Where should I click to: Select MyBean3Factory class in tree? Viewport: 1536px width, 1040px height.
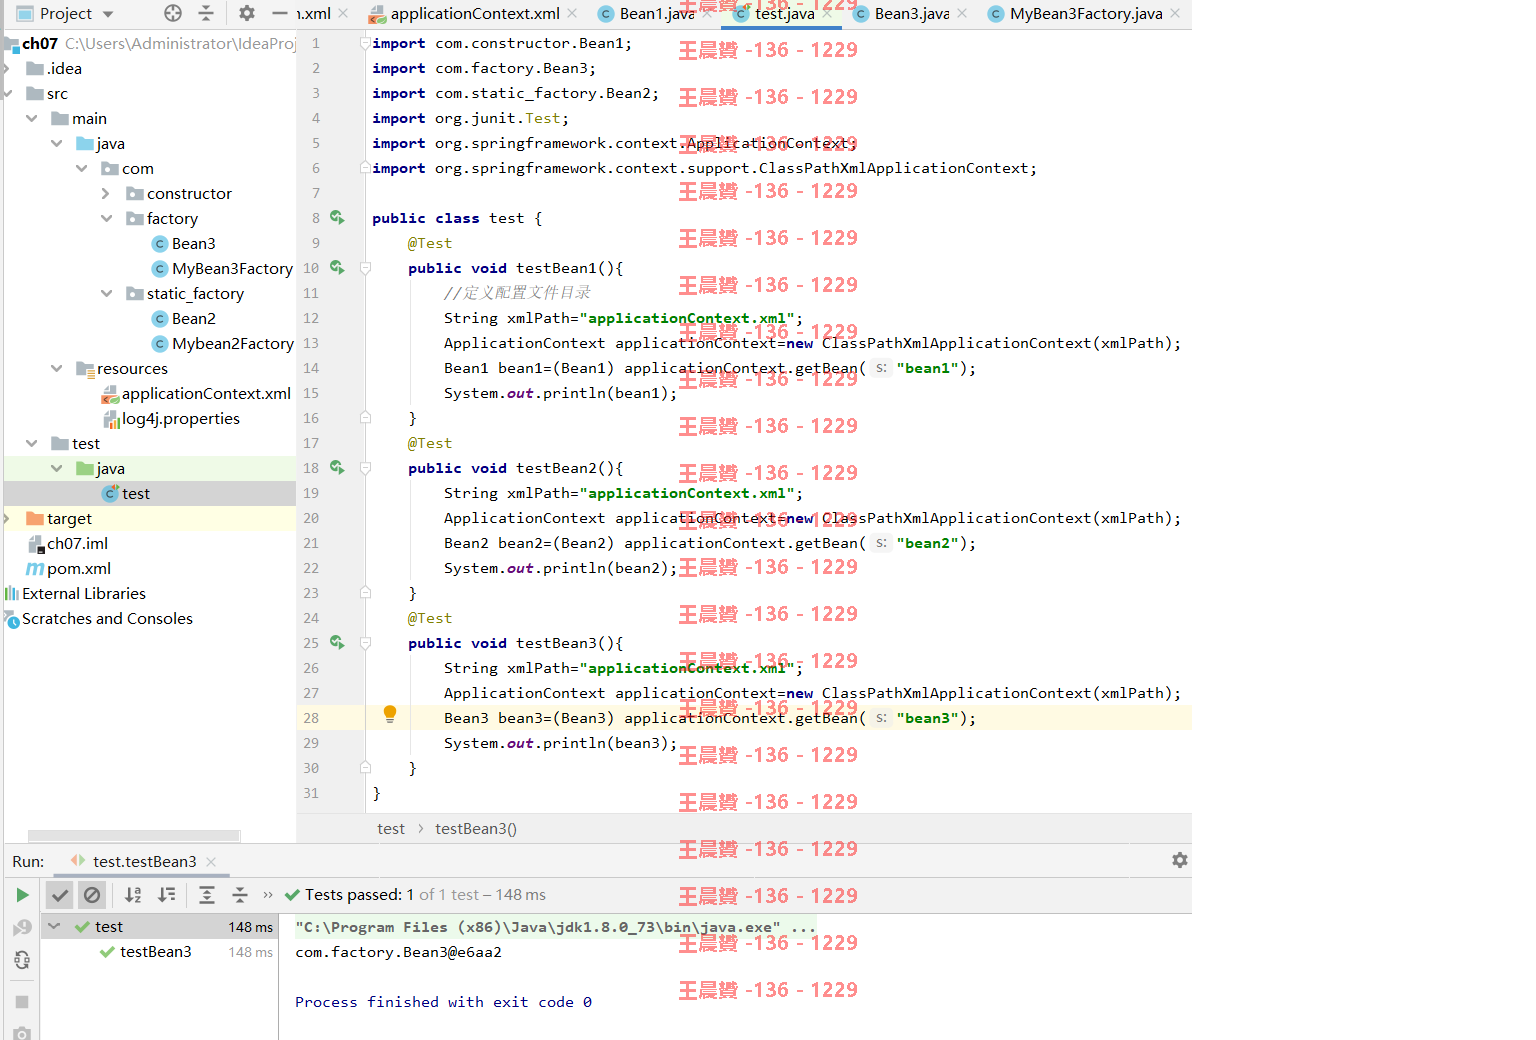point(222,268)
